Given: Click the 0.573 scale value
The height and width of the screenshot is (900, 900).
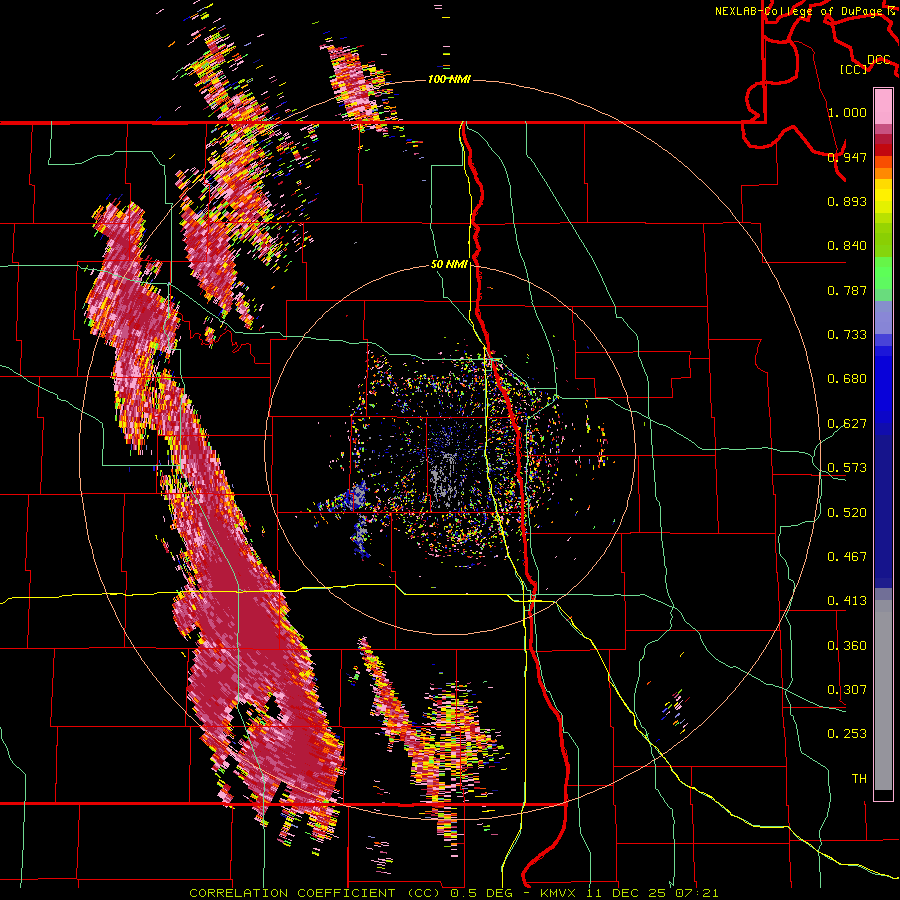Looking at the screenshot, I should pyautogui.click(x=847, y=468).
